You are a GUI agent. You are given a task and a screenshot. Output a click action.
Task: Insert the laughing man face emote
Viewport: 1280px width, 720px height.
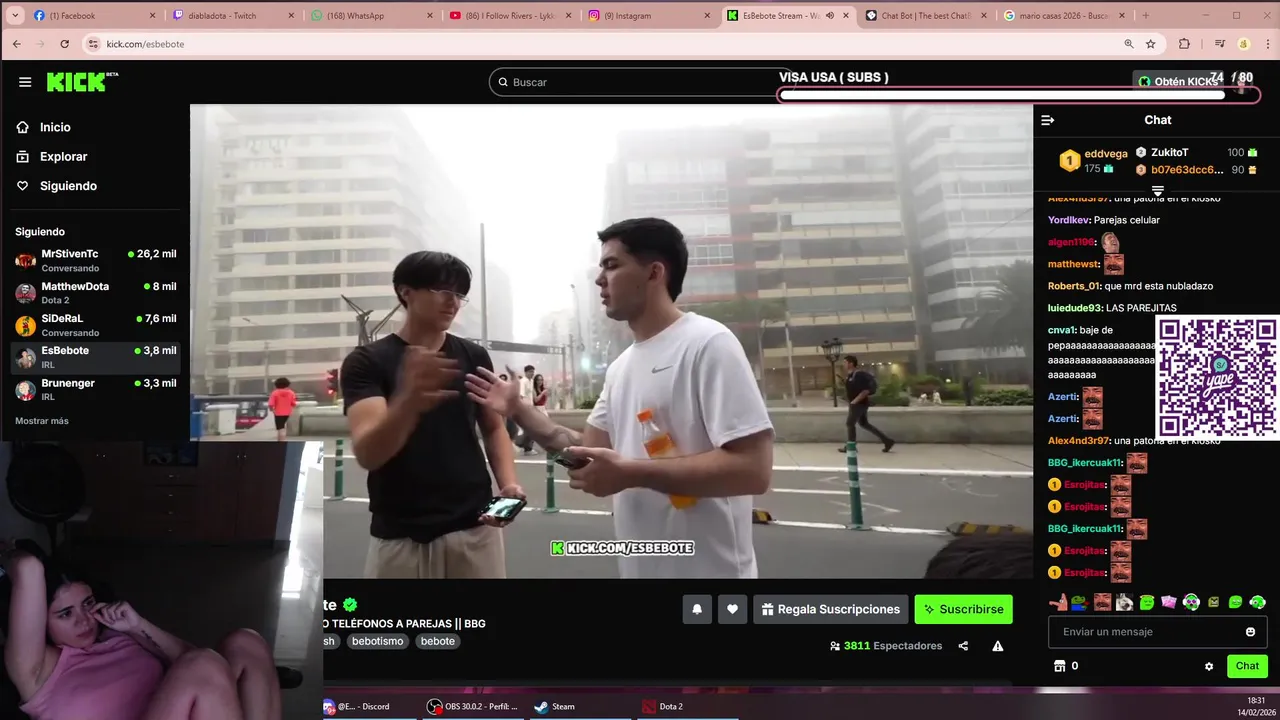(x=1102, y=602)
